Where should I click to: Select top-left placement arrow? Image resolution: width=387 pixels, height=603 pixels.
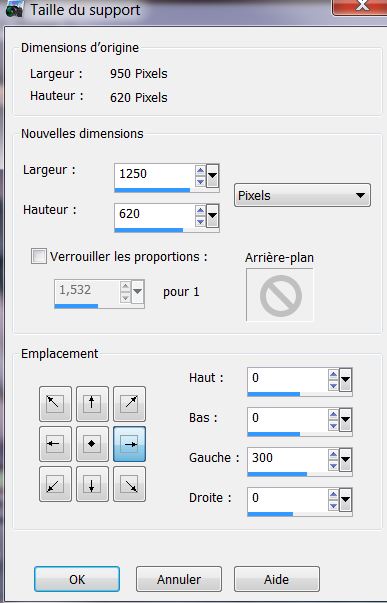[55, 403]
